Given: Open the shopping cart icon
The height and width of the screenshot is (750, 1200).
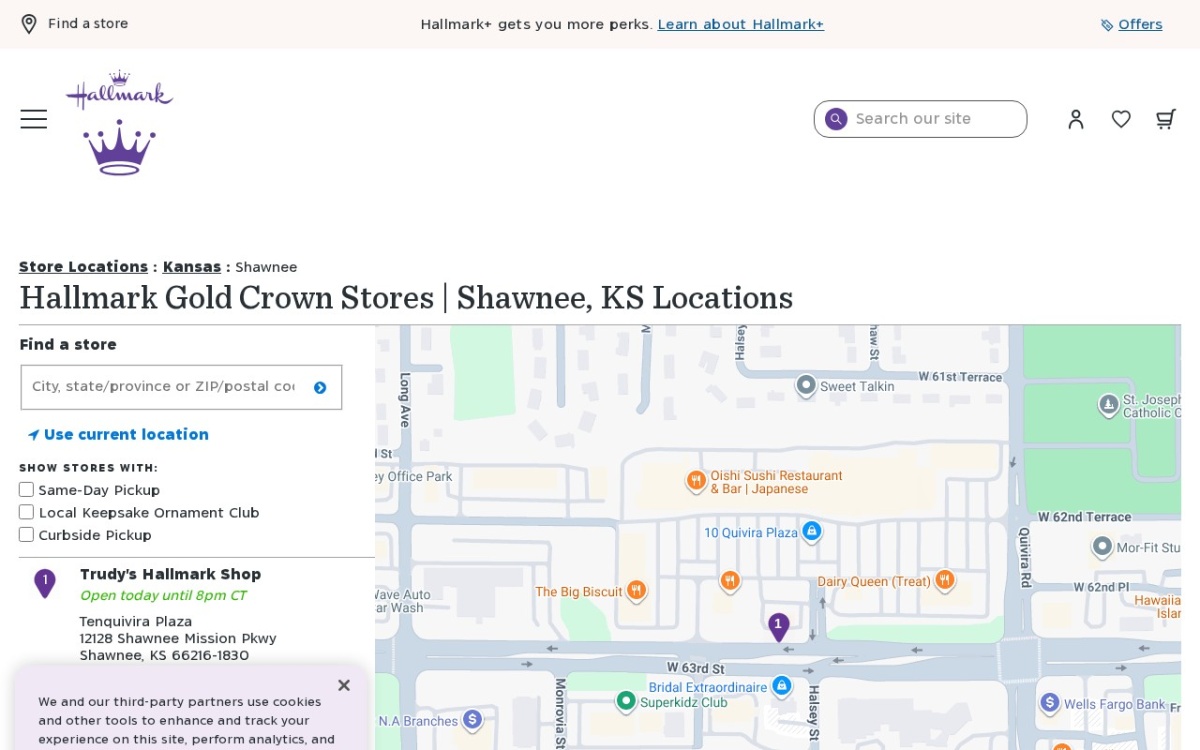Looking at the screenshot, I should point(1165,119).
